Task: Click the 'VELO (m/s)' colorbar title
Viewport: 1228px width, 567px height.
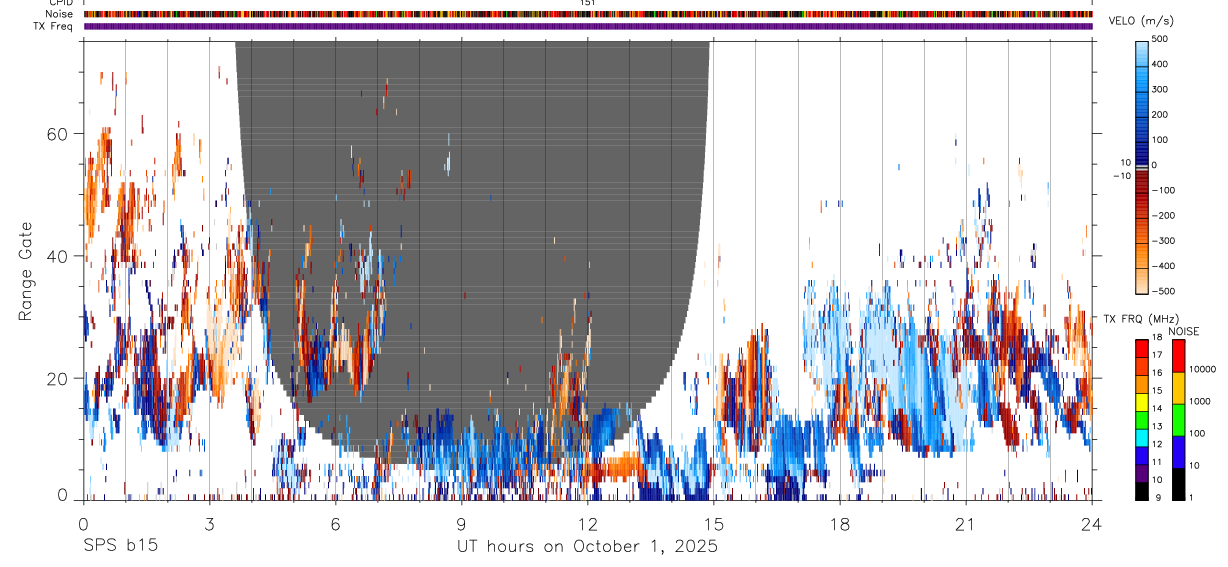Action: coord(1141,23)
